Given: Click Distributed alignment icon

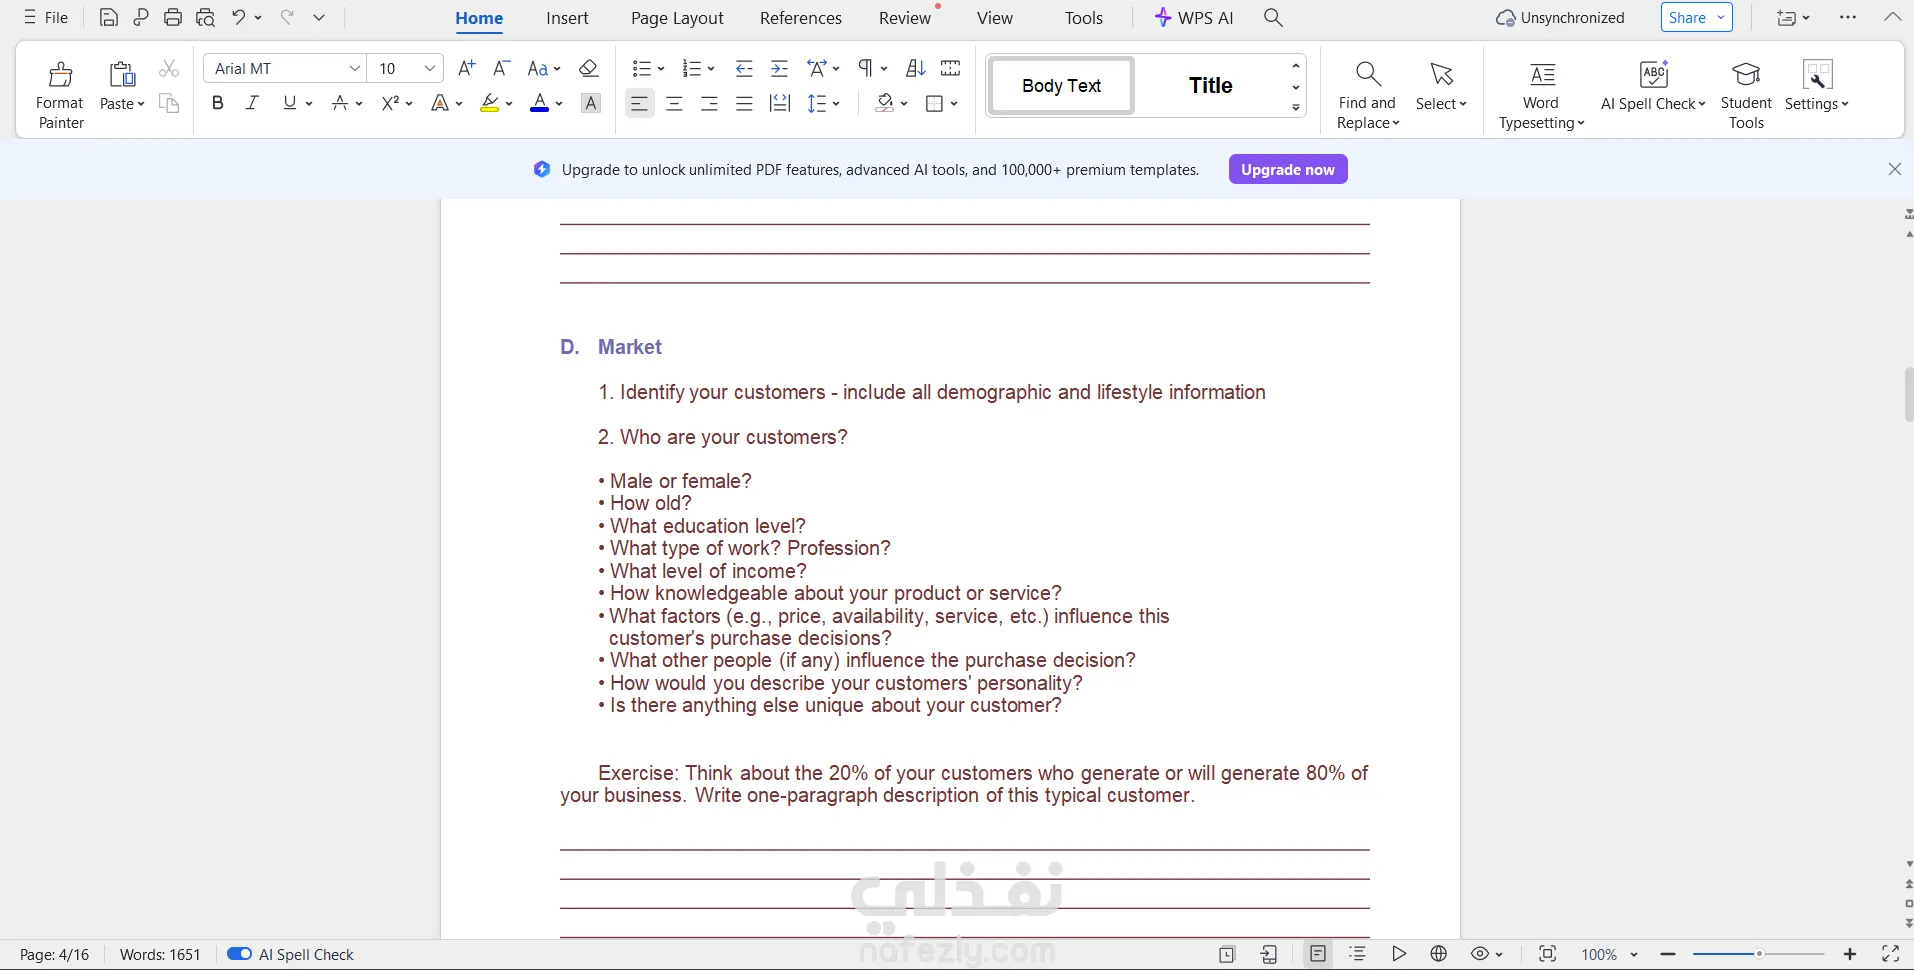Looking at the screenshot, I should coord(780,103).
